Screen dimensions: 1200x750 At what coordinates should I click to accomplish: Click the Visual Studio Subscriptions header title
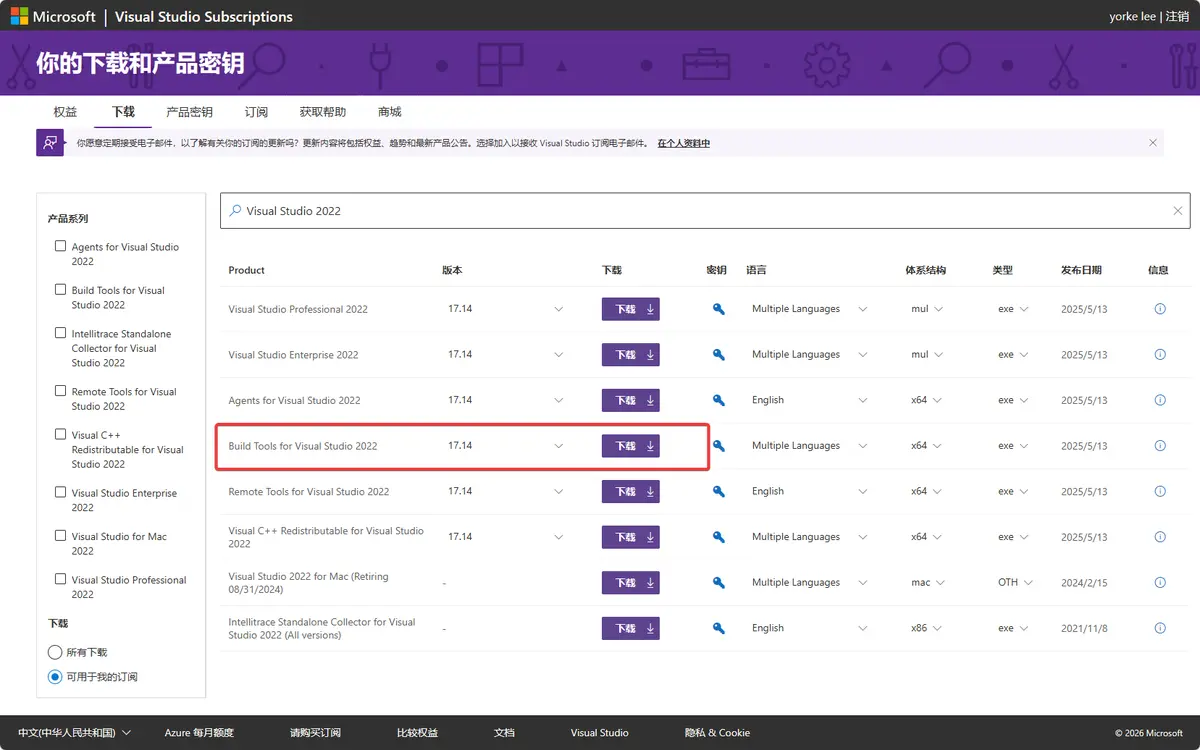204,17
